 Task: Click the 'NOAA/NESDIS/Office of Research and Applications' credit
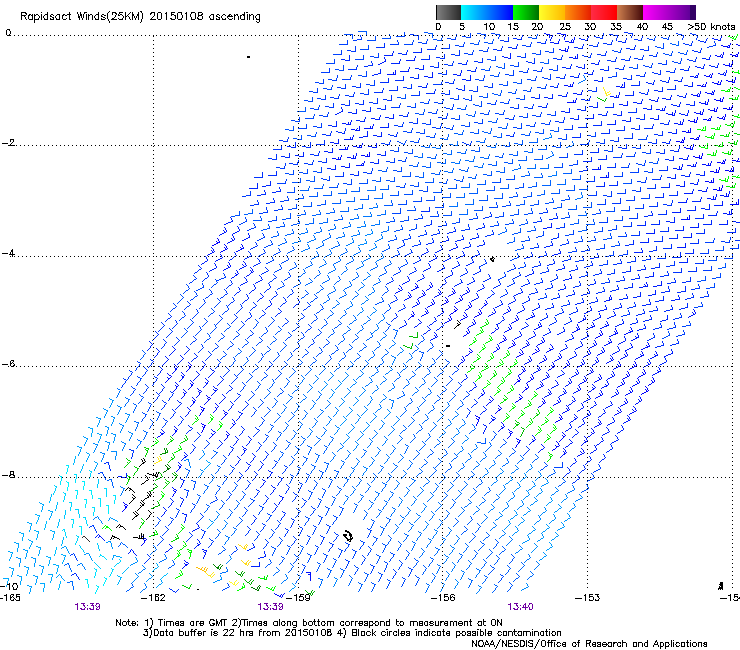tap(589, 644)
